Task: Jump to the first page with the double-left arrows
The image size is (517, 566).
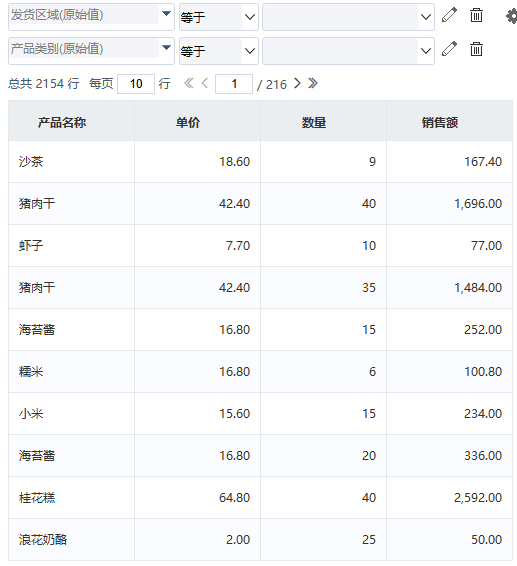Action: [x=189, y=84]
